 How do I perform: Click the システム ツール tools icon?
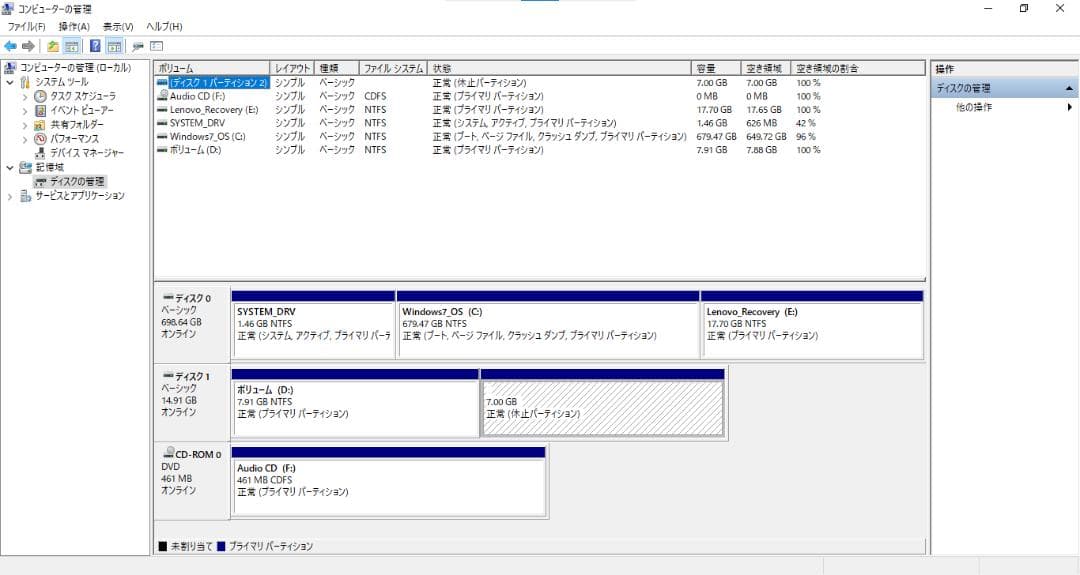click(x=25, y=82)
